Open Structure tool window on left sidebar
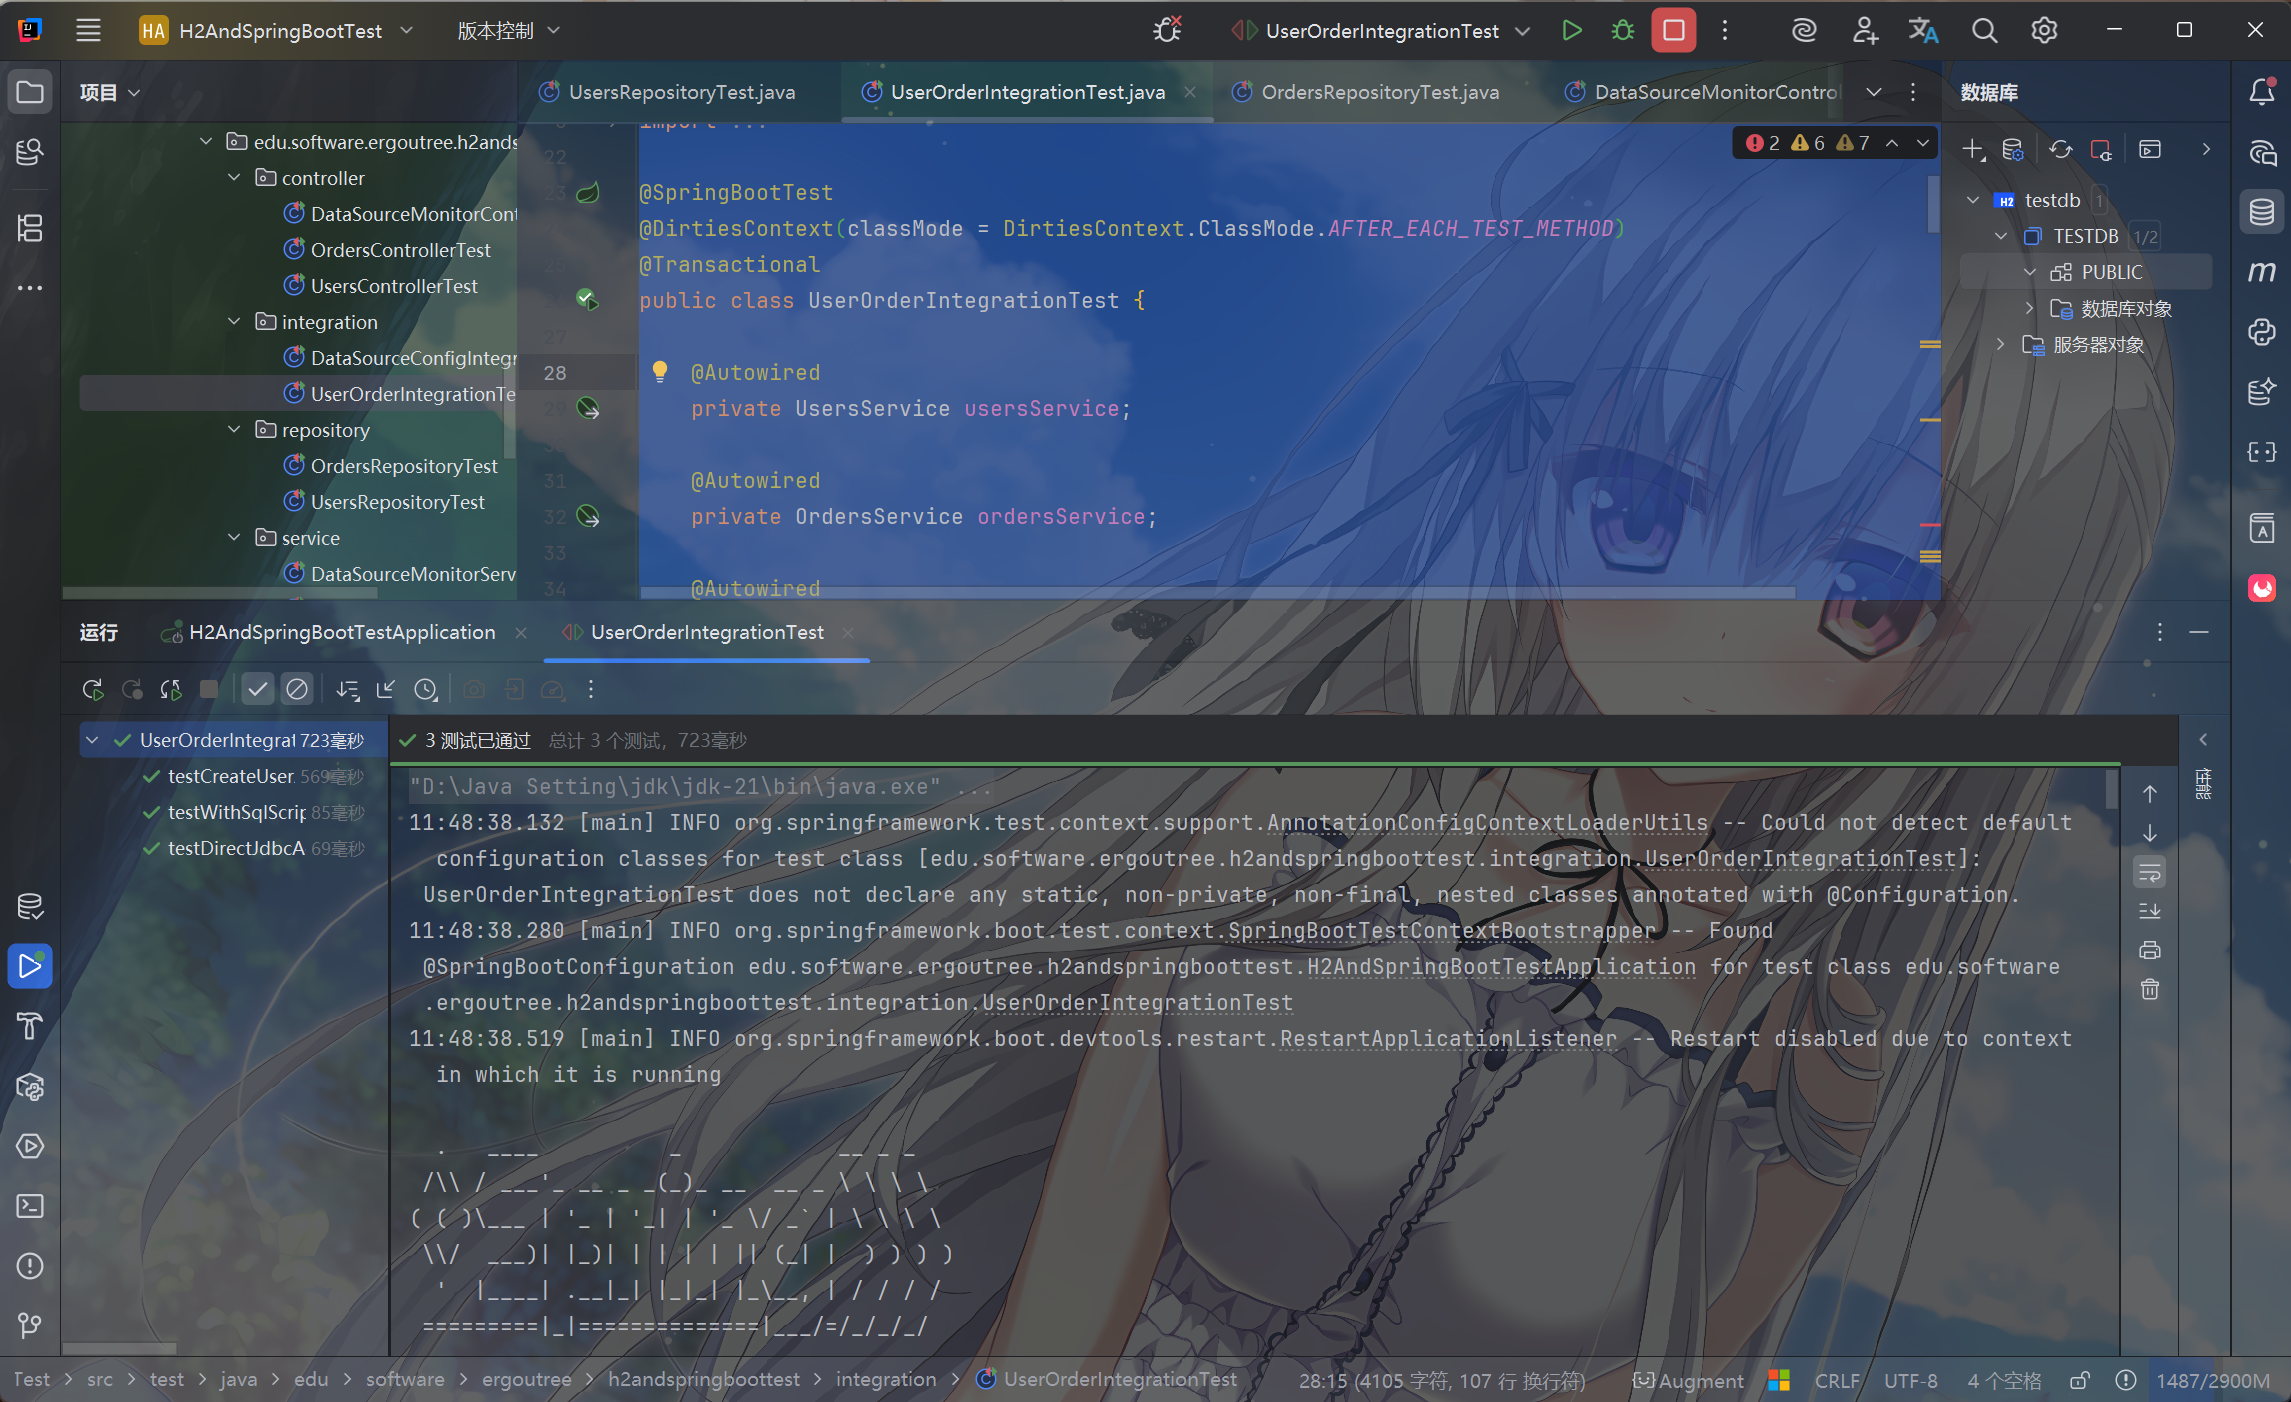 (x=30, y=228)
